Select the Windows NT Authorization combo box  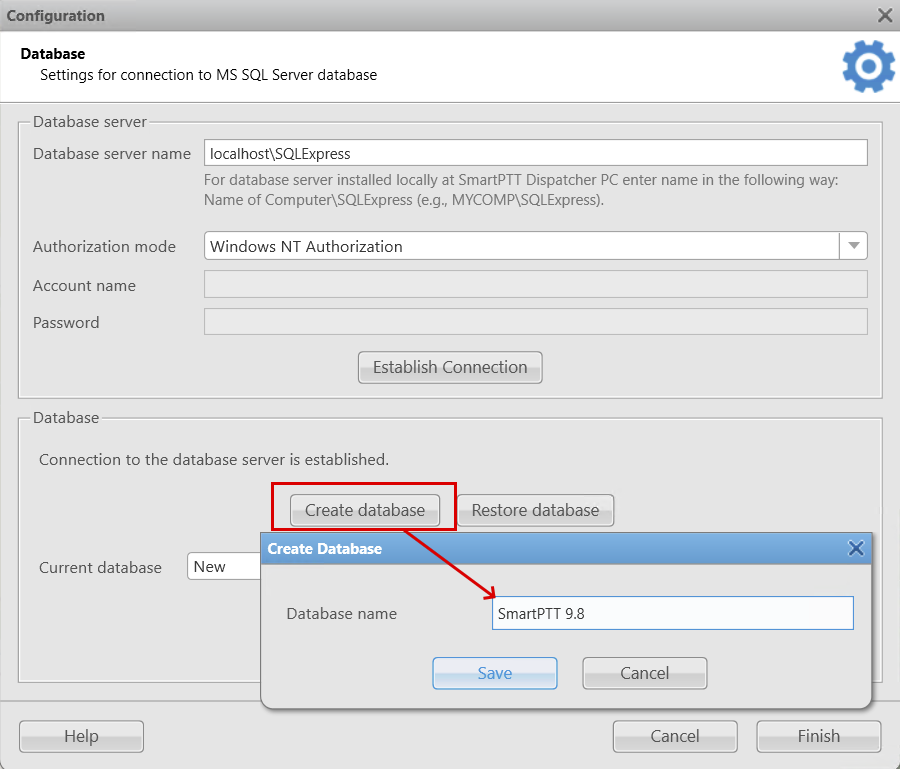(536, 246)
